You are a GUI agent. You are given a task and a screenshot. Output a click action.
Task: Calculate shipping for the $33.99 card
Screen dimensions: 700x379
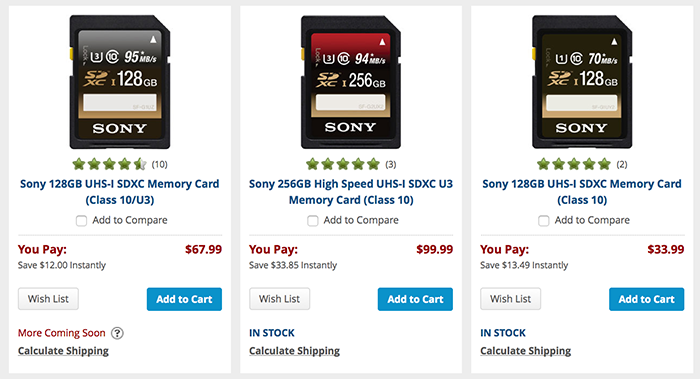point(525,351)
